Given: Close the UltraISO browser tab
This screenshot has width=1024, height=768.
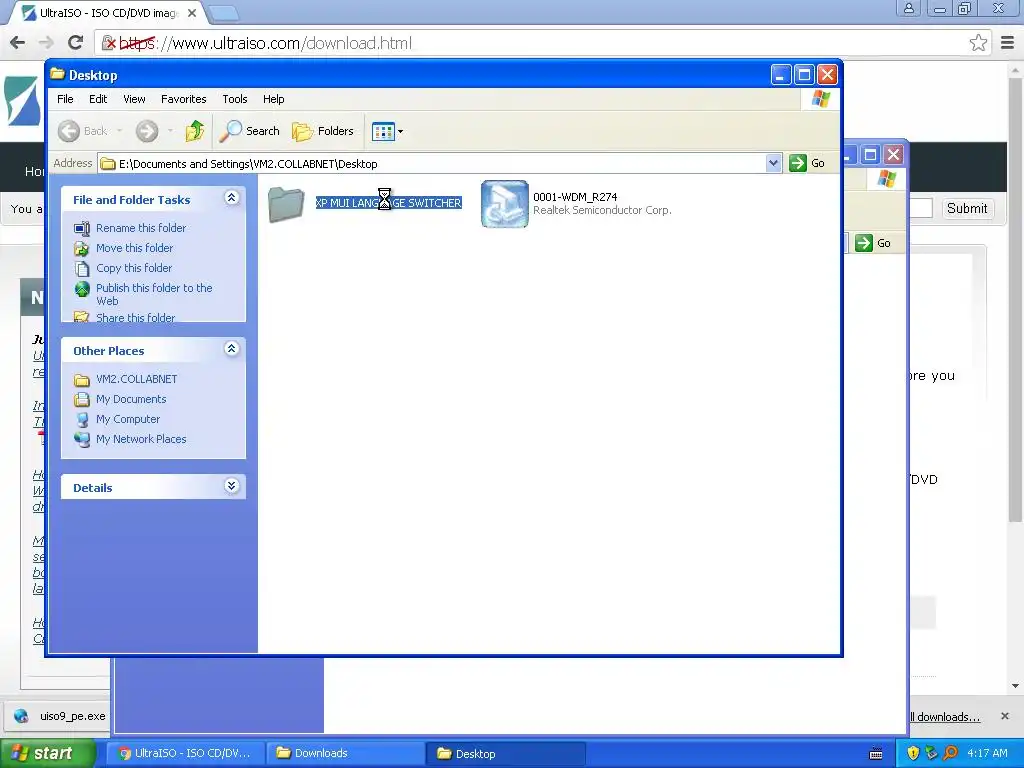Looking at the screenshot, I should tap(192, 13).
